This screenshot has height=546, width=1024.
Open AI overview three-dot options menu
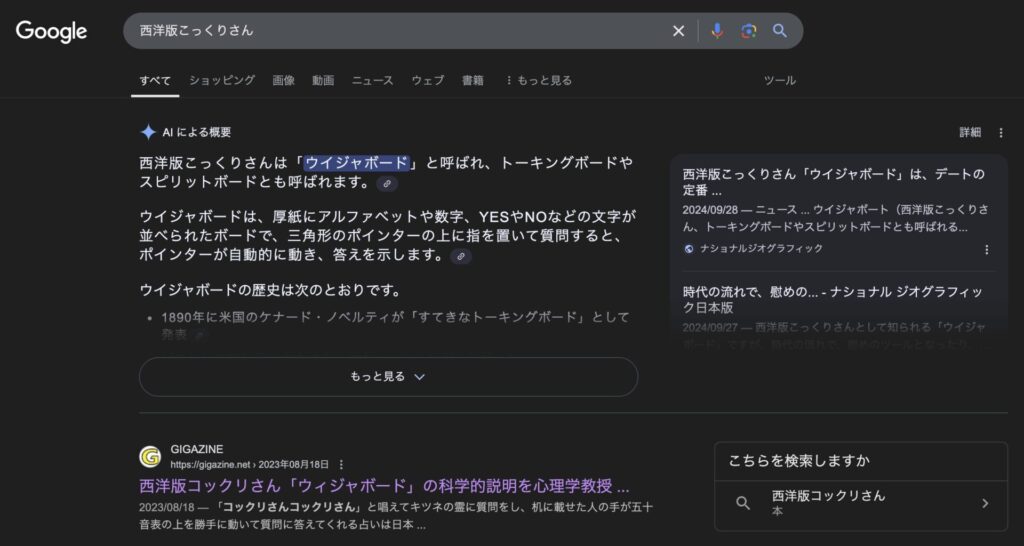1000,133
